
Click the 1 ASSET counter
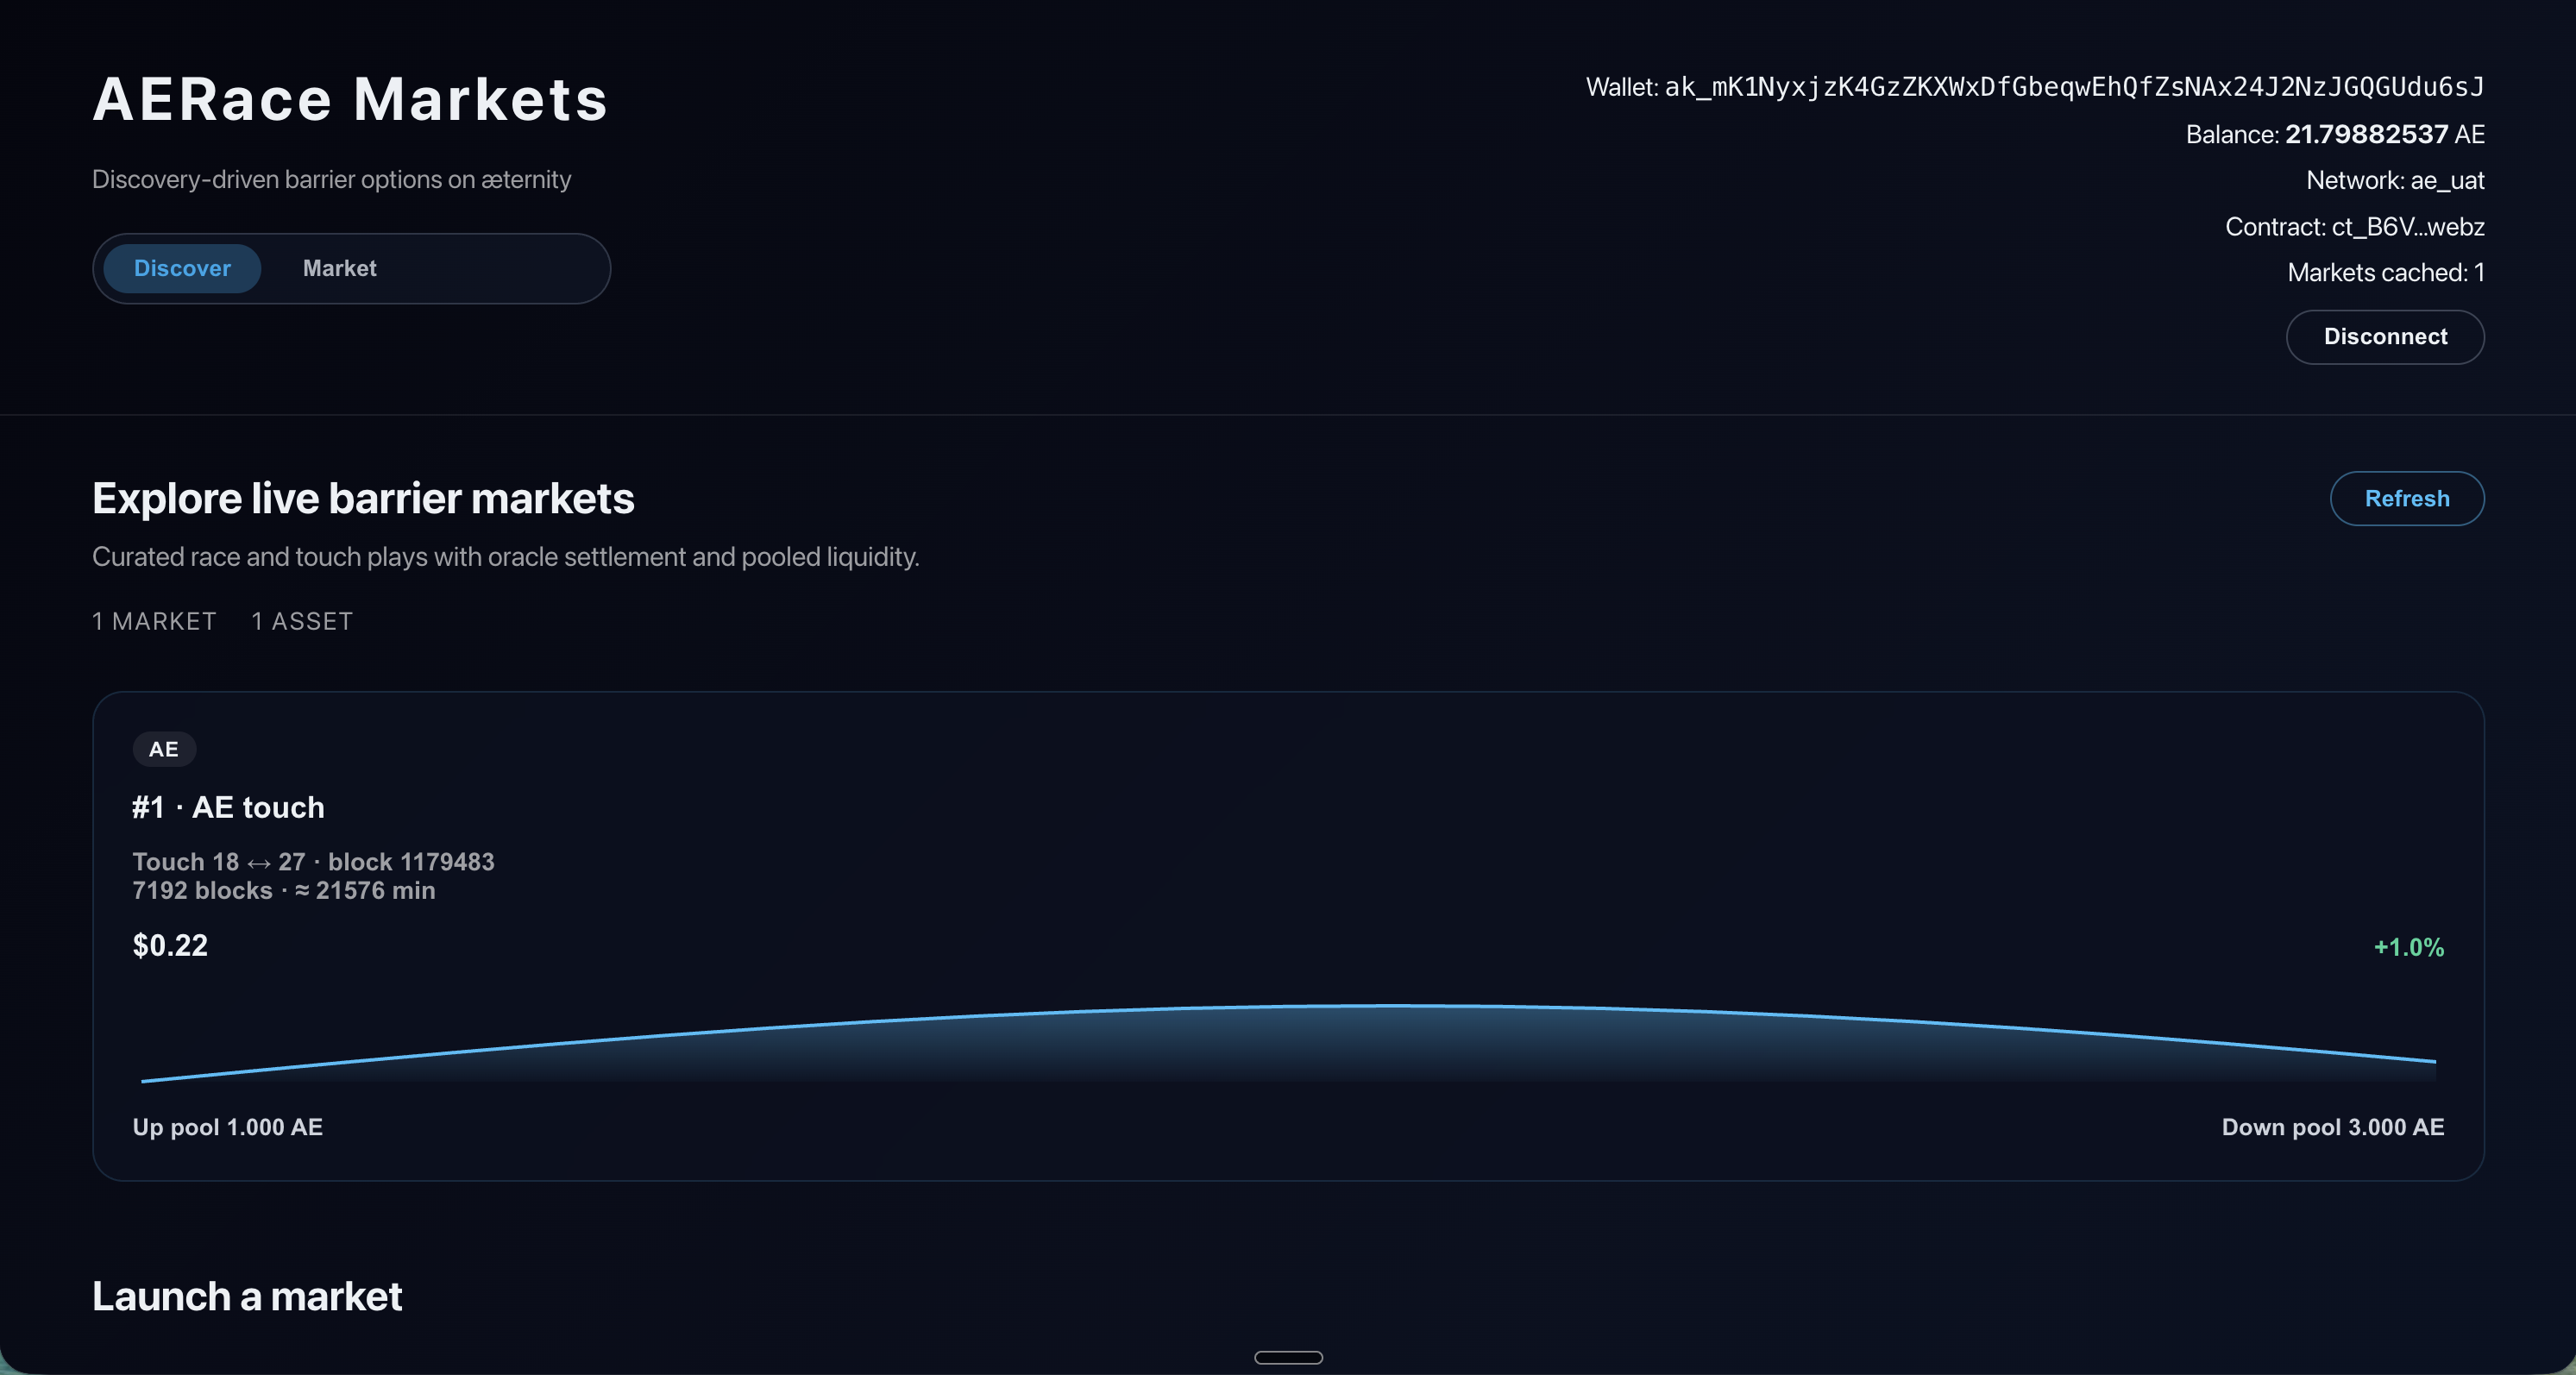click(302, 621)
